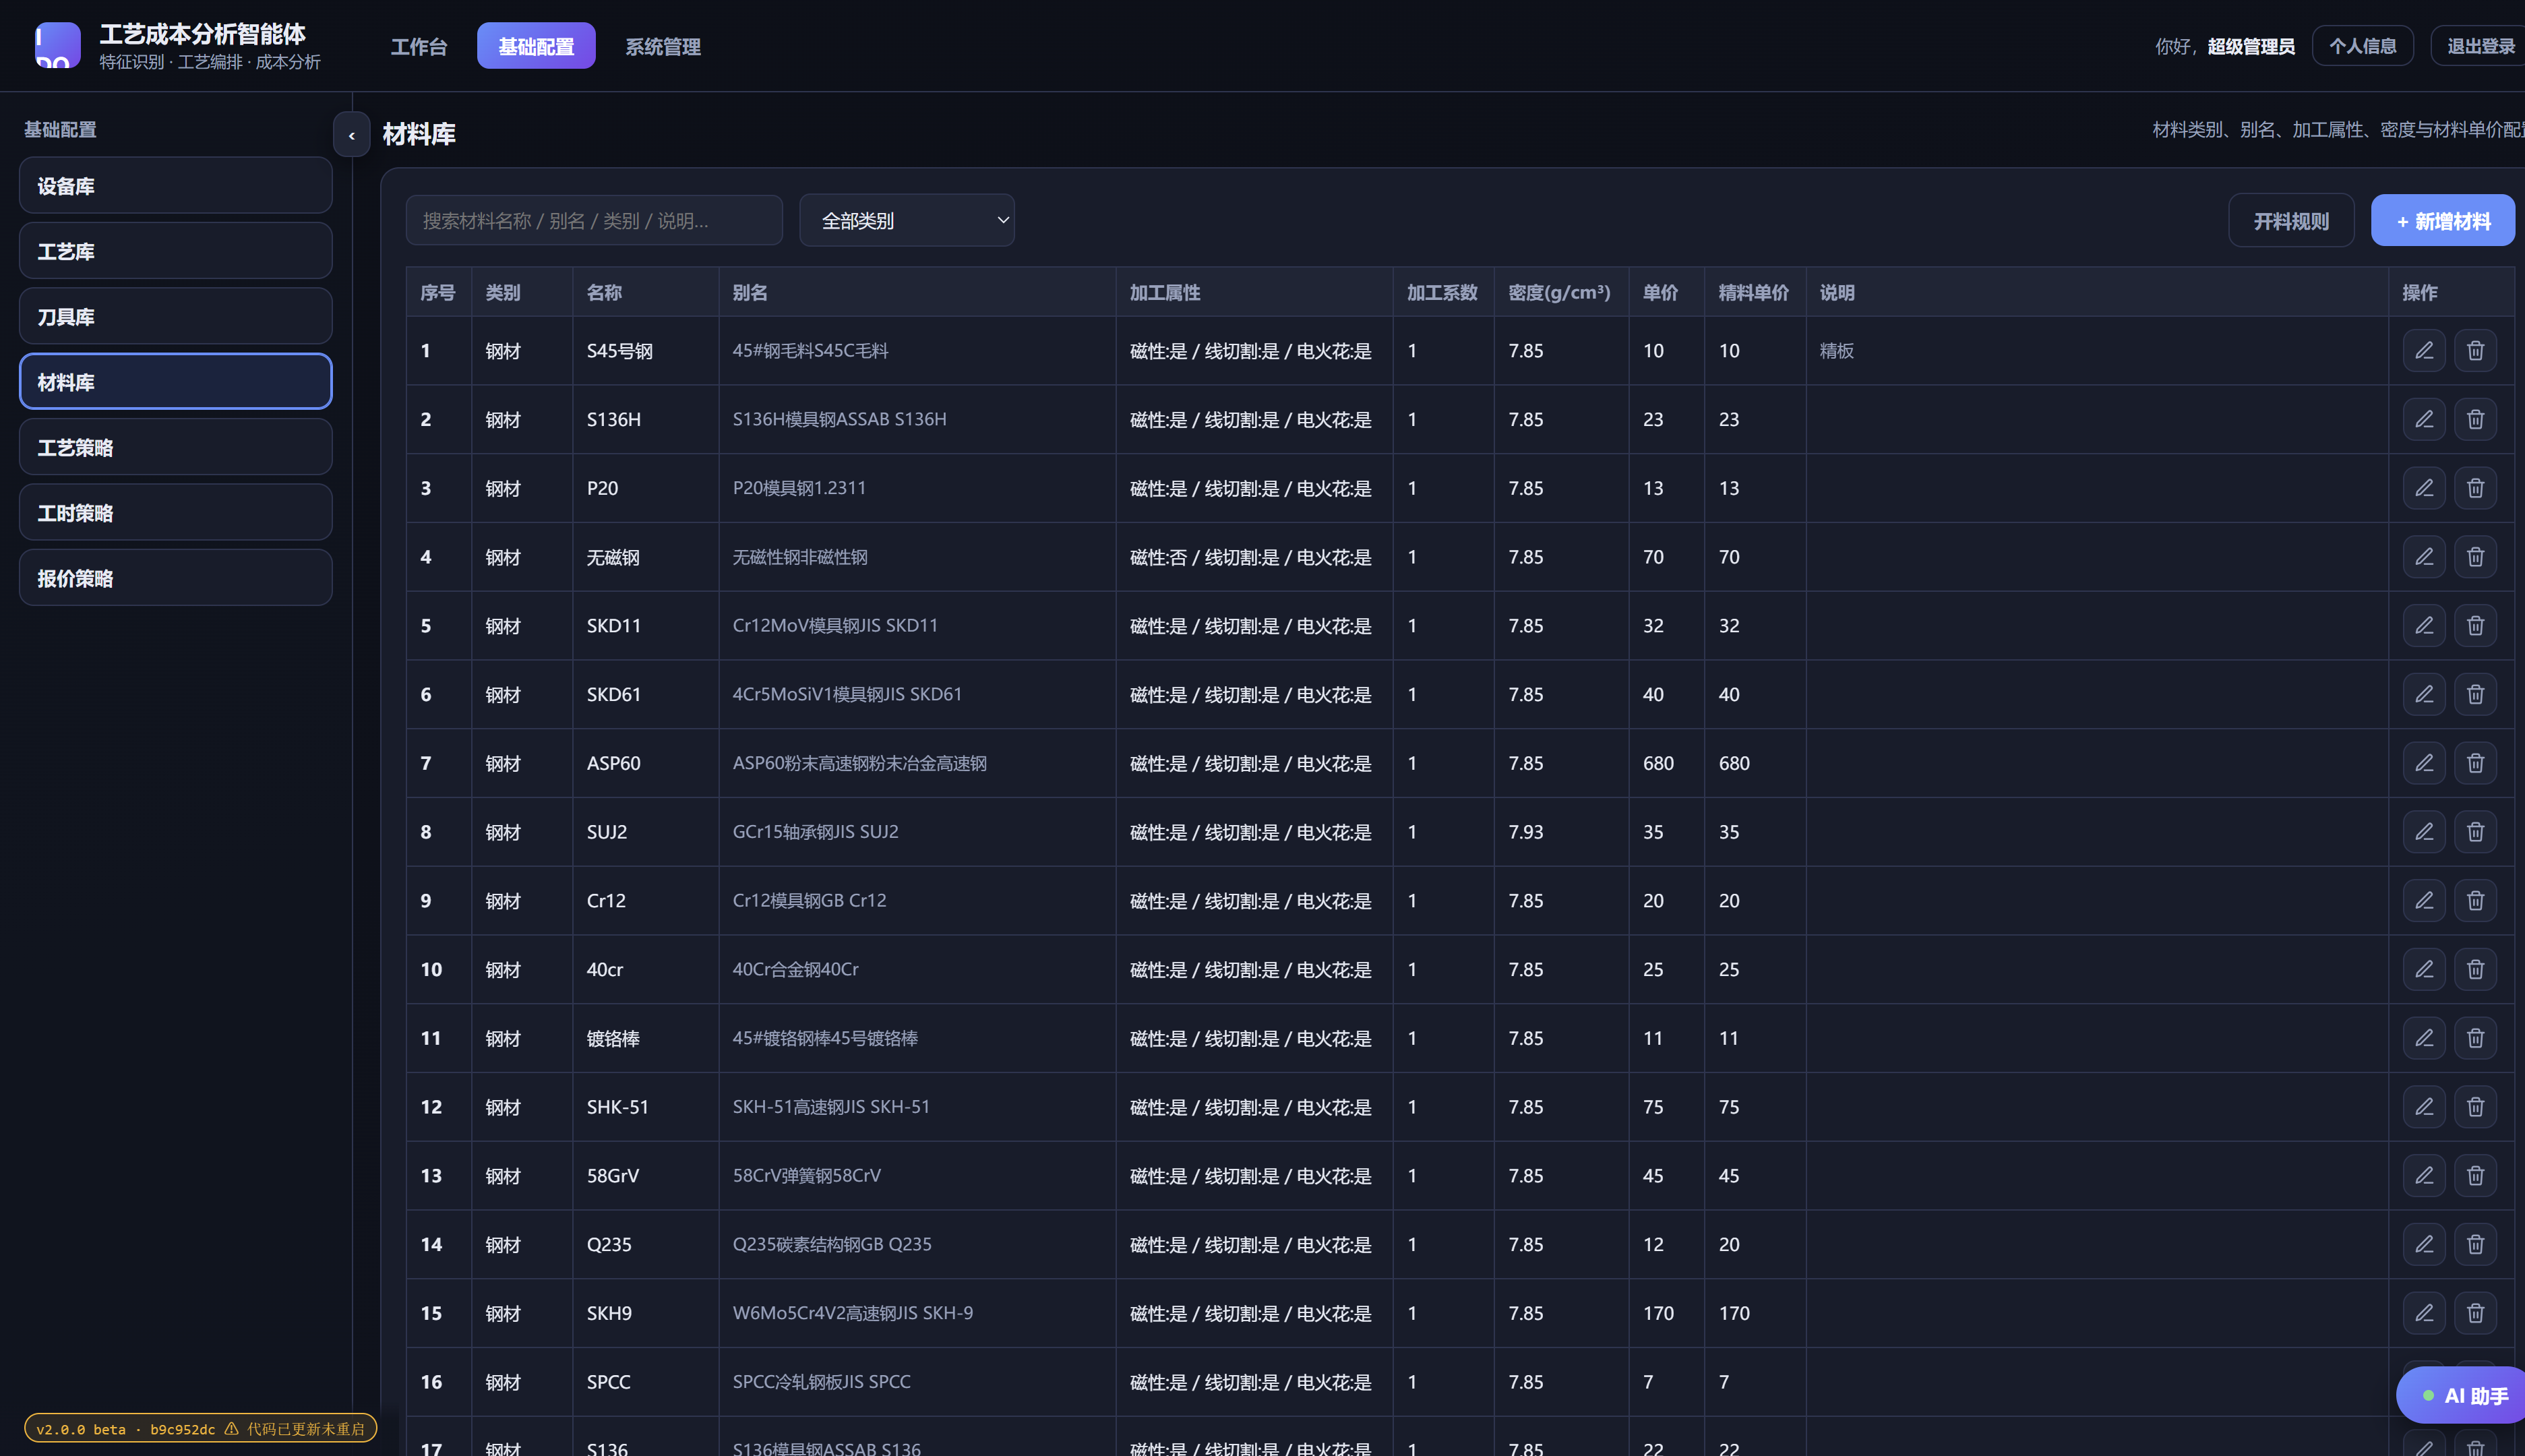Delete the Q235 material row
The width and height of the screenshot is (2525, 1456).
coord(2475,1244)
